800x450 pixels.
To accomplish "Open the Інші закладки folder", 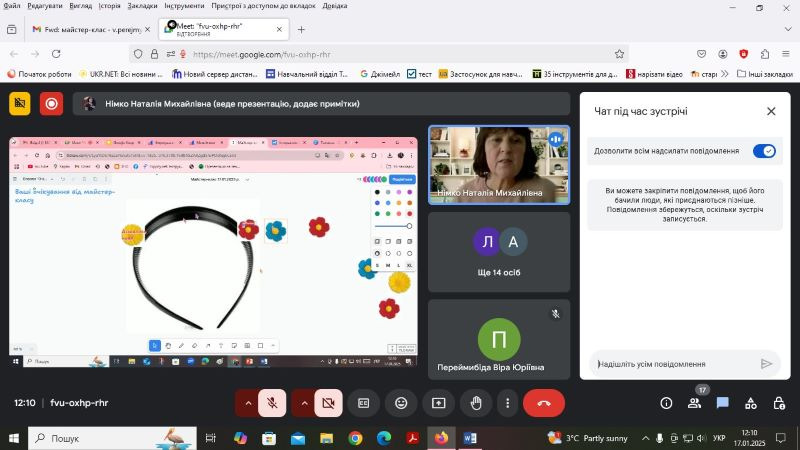I will (x=765, y=74).
